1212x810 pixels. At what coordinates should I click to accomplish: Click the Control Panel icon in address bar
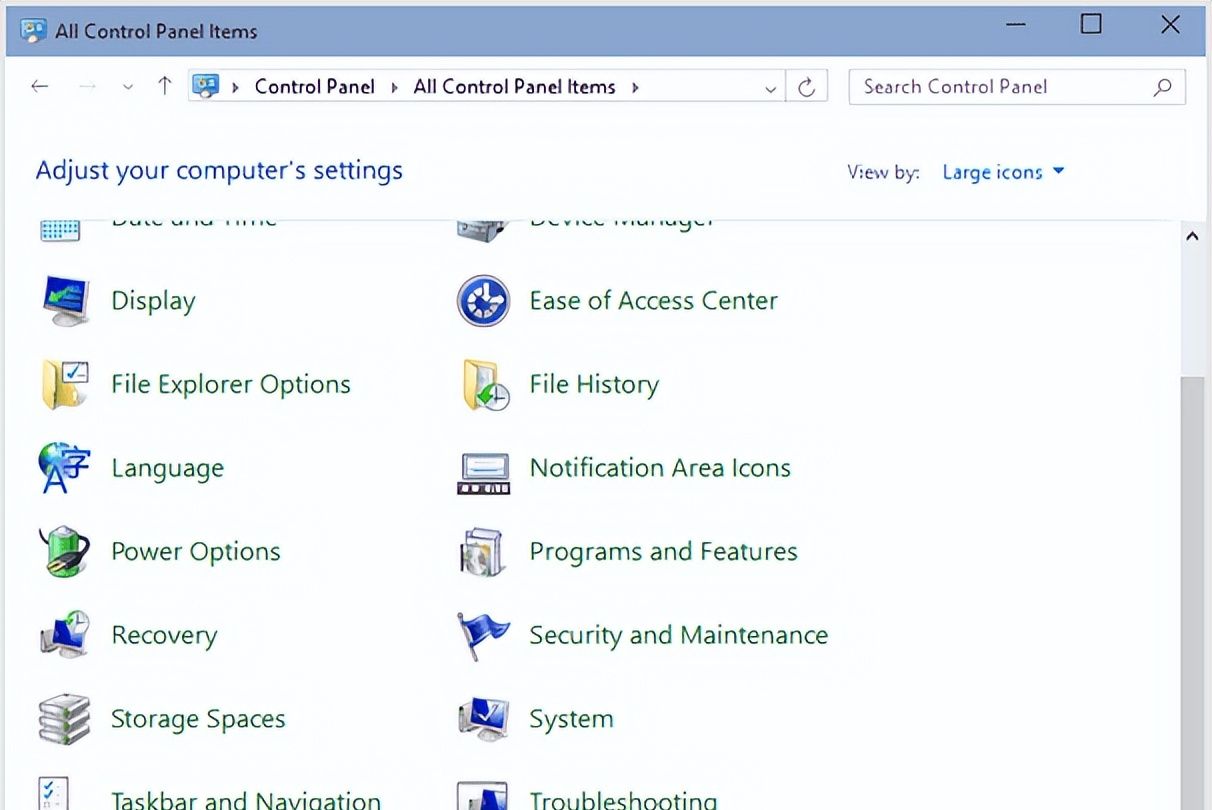[205, 86]
